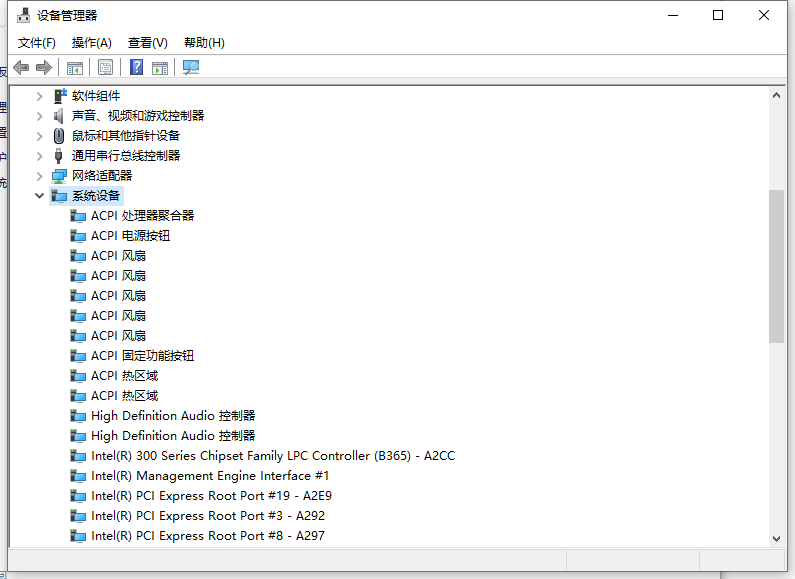
Task: Click the 网络适配器 network icon
Action: pos(60,176)
